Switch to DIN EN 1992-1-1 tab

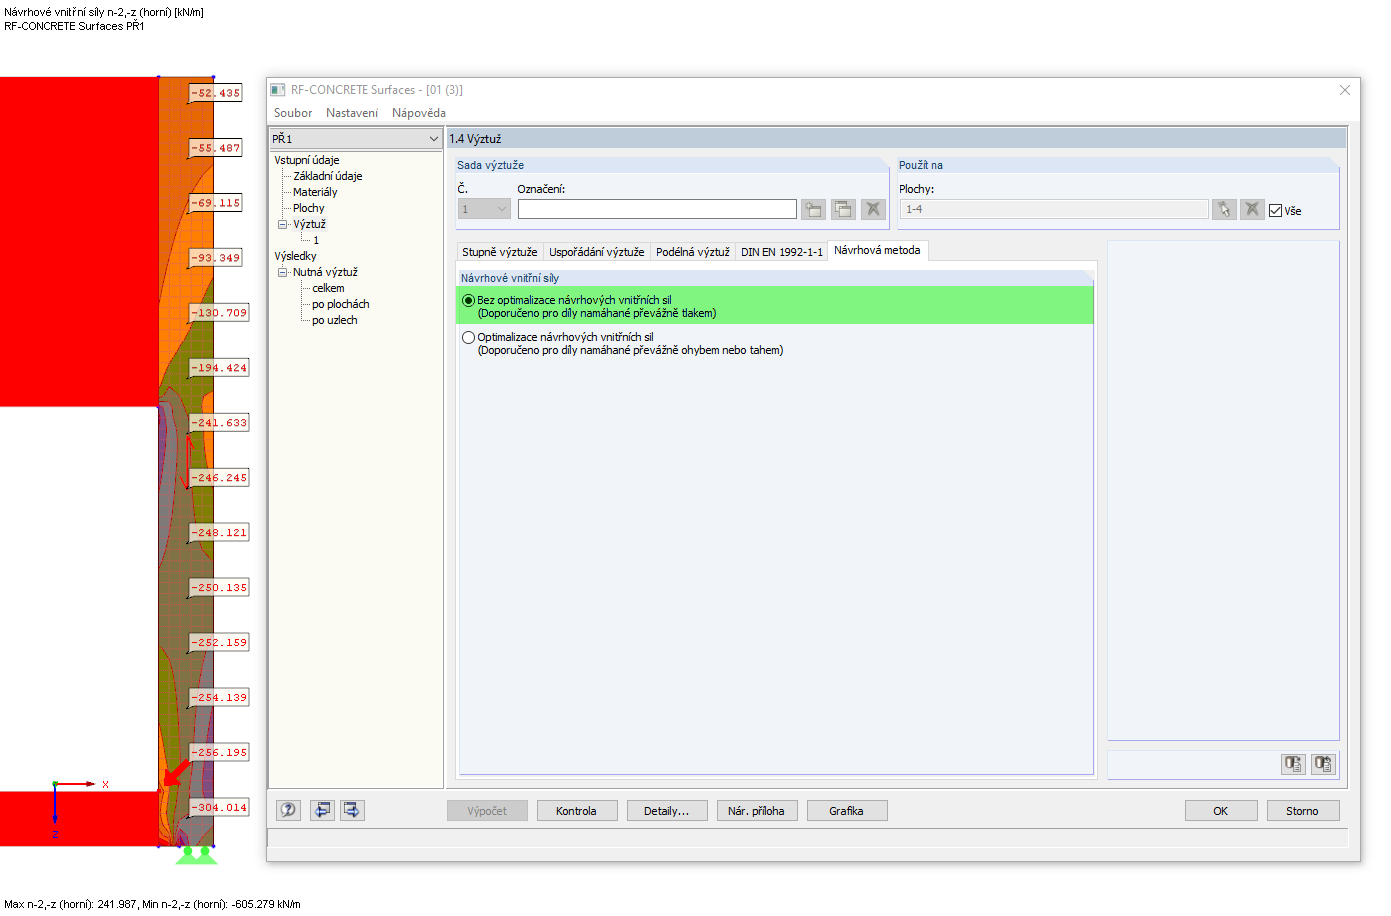point(781,252)
